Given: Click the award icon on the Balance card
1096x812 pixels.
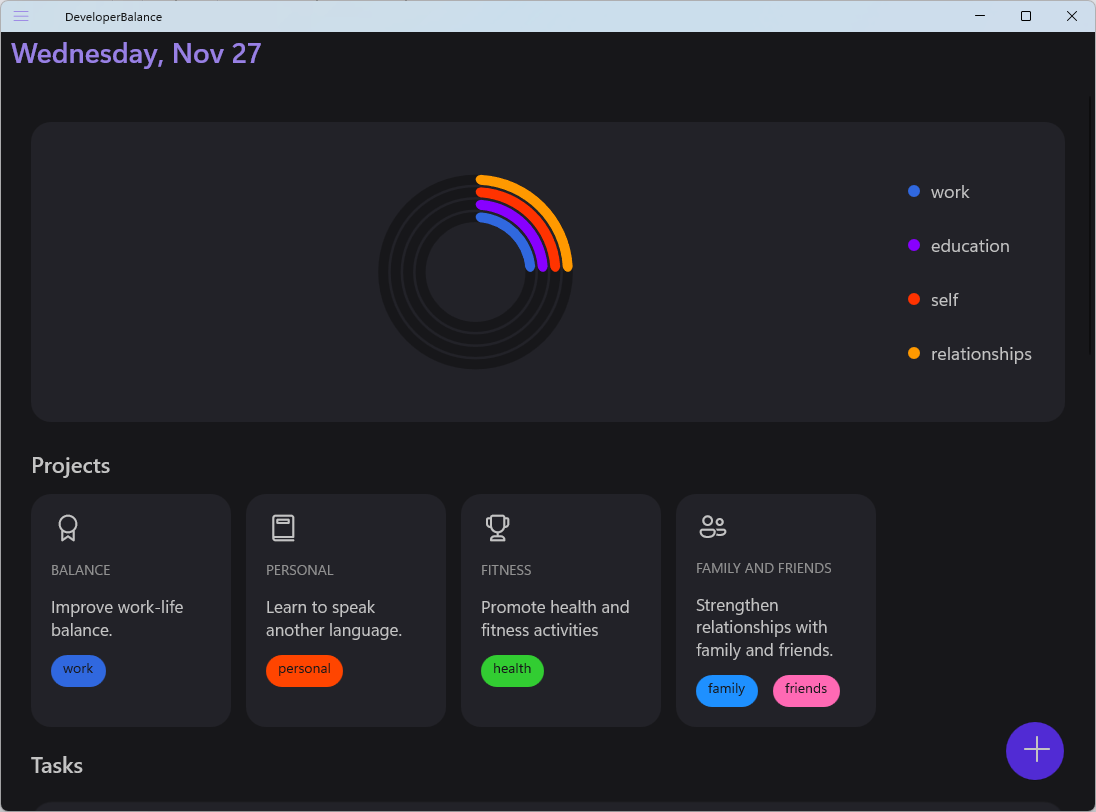Looking at the screenshot, I should click(x=67, y=528).
